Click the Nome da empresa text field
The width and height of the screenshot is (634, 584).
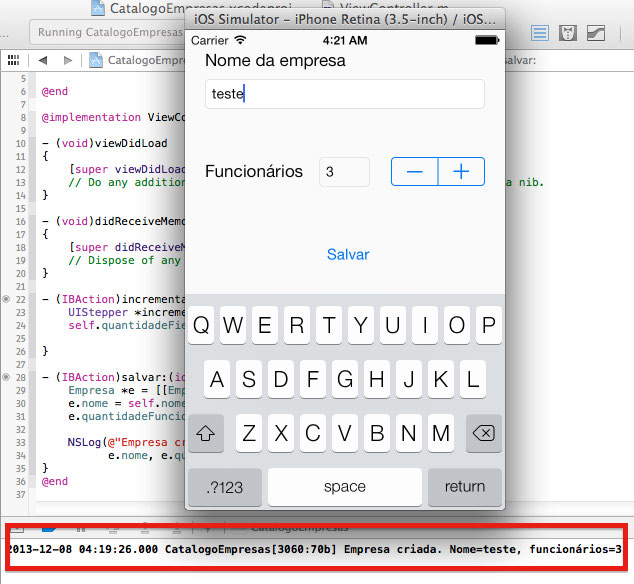pos(345,94)
